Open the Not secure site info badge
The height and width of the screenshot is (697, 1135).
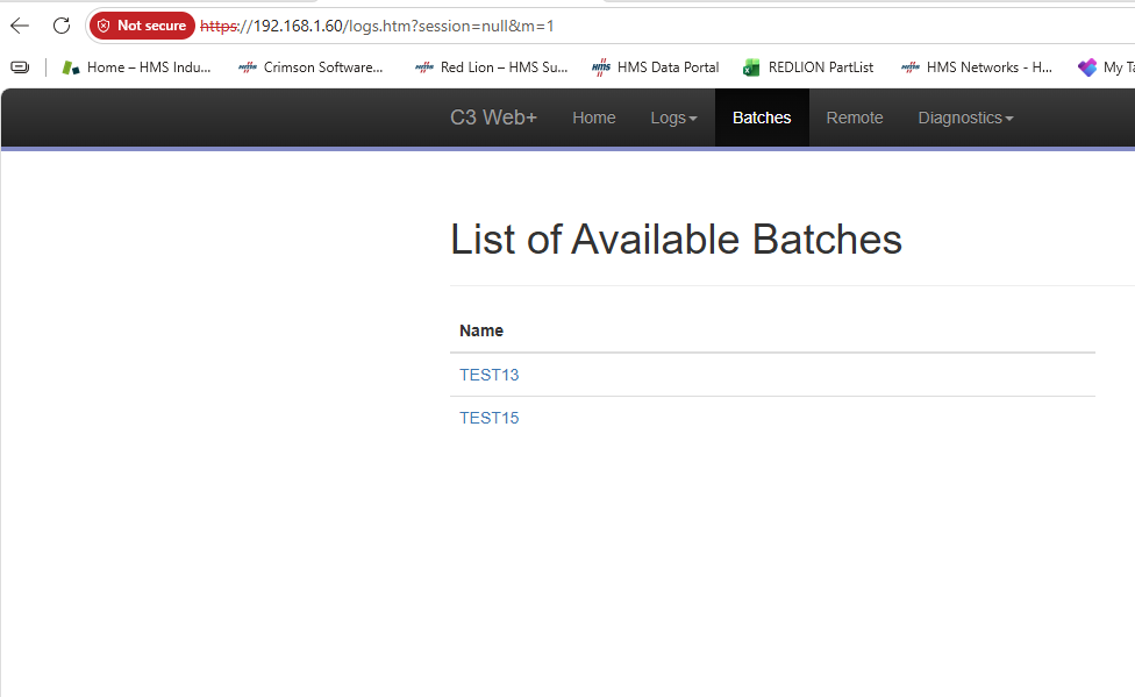coord(142,26)
